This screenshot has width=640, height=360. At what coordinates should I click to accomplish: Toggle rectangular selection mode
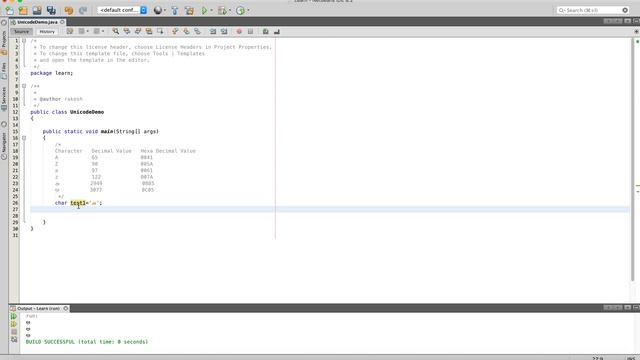tap(160, 31)
